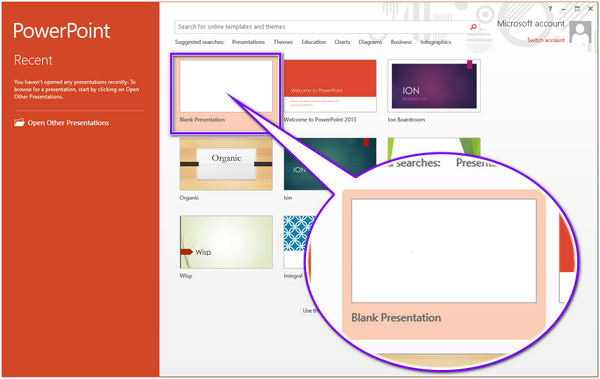Click the small Blank Presentation label text

[202, 120]
